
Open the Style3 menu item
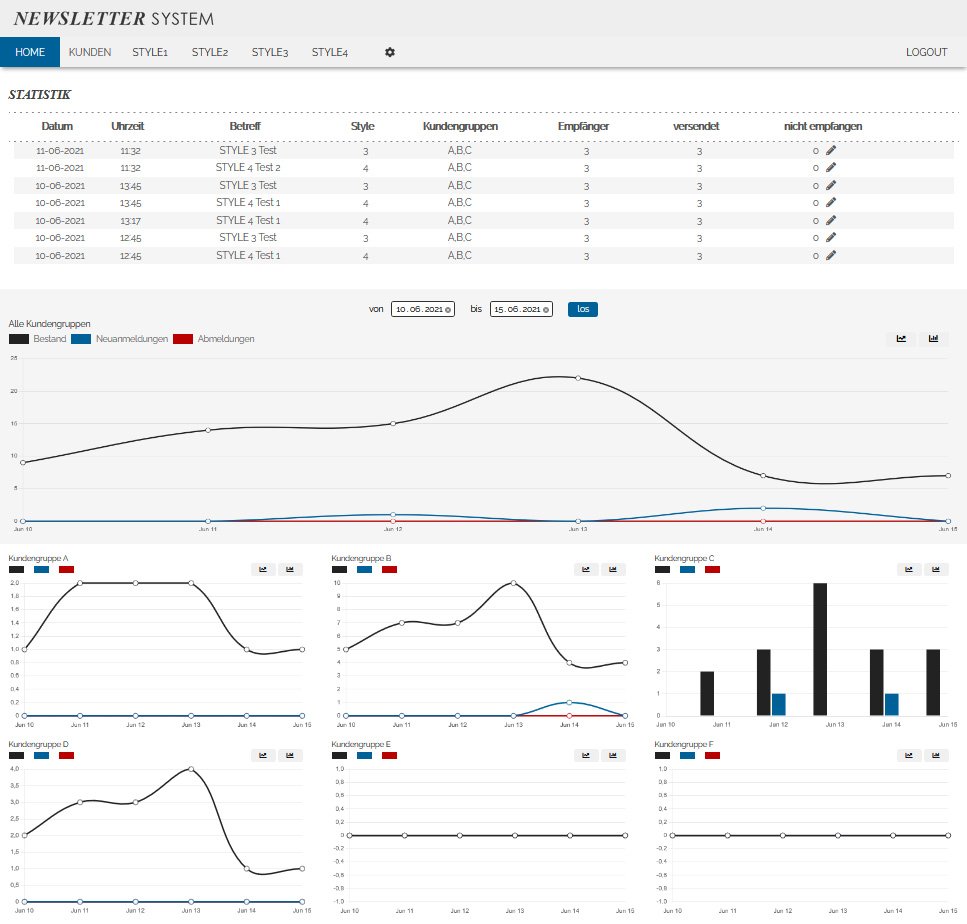pos(269,52)
